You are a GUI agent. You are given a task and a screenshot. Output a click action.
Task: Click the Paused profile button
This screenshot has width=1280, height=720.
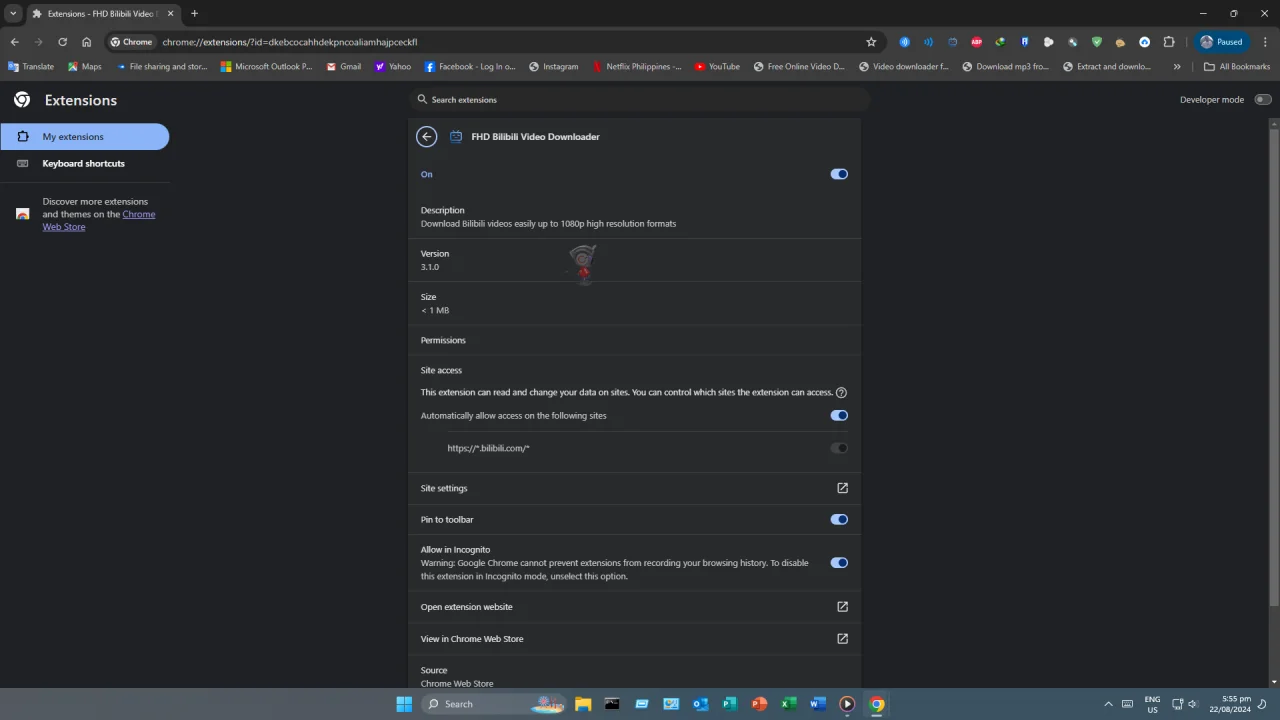point(1221,42)
